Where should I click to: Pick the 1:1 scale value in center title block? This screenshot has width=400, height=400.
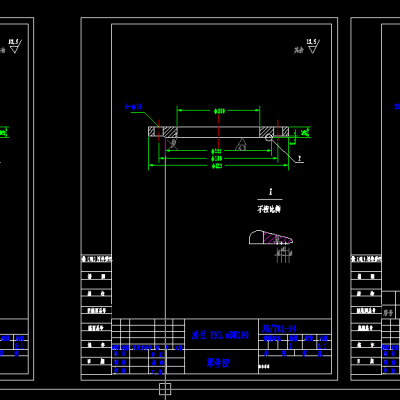pos(322,346)
